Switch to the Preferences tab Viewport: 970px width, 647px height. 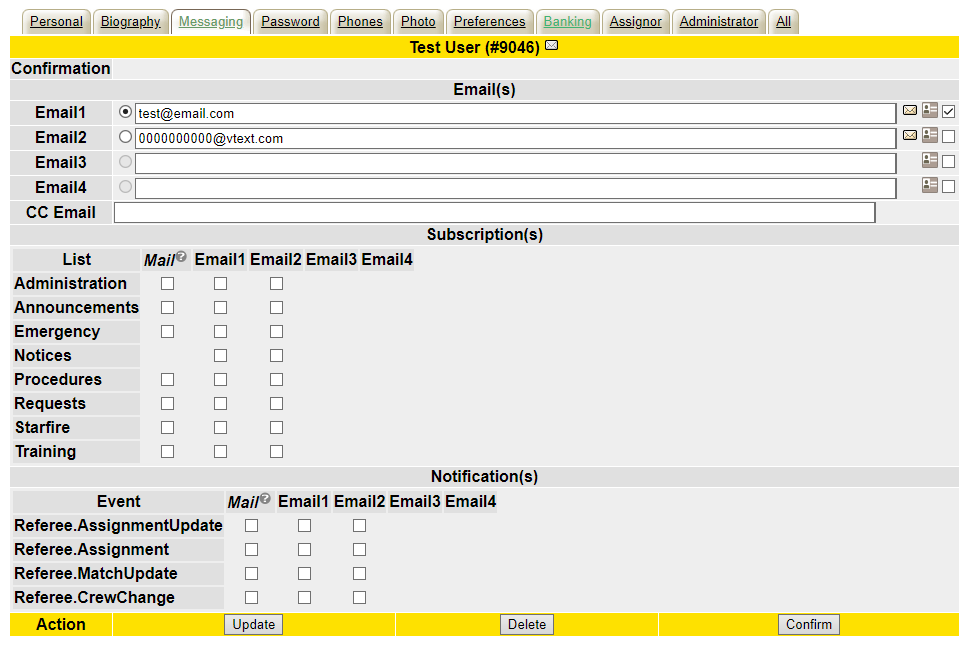point(489,21)
